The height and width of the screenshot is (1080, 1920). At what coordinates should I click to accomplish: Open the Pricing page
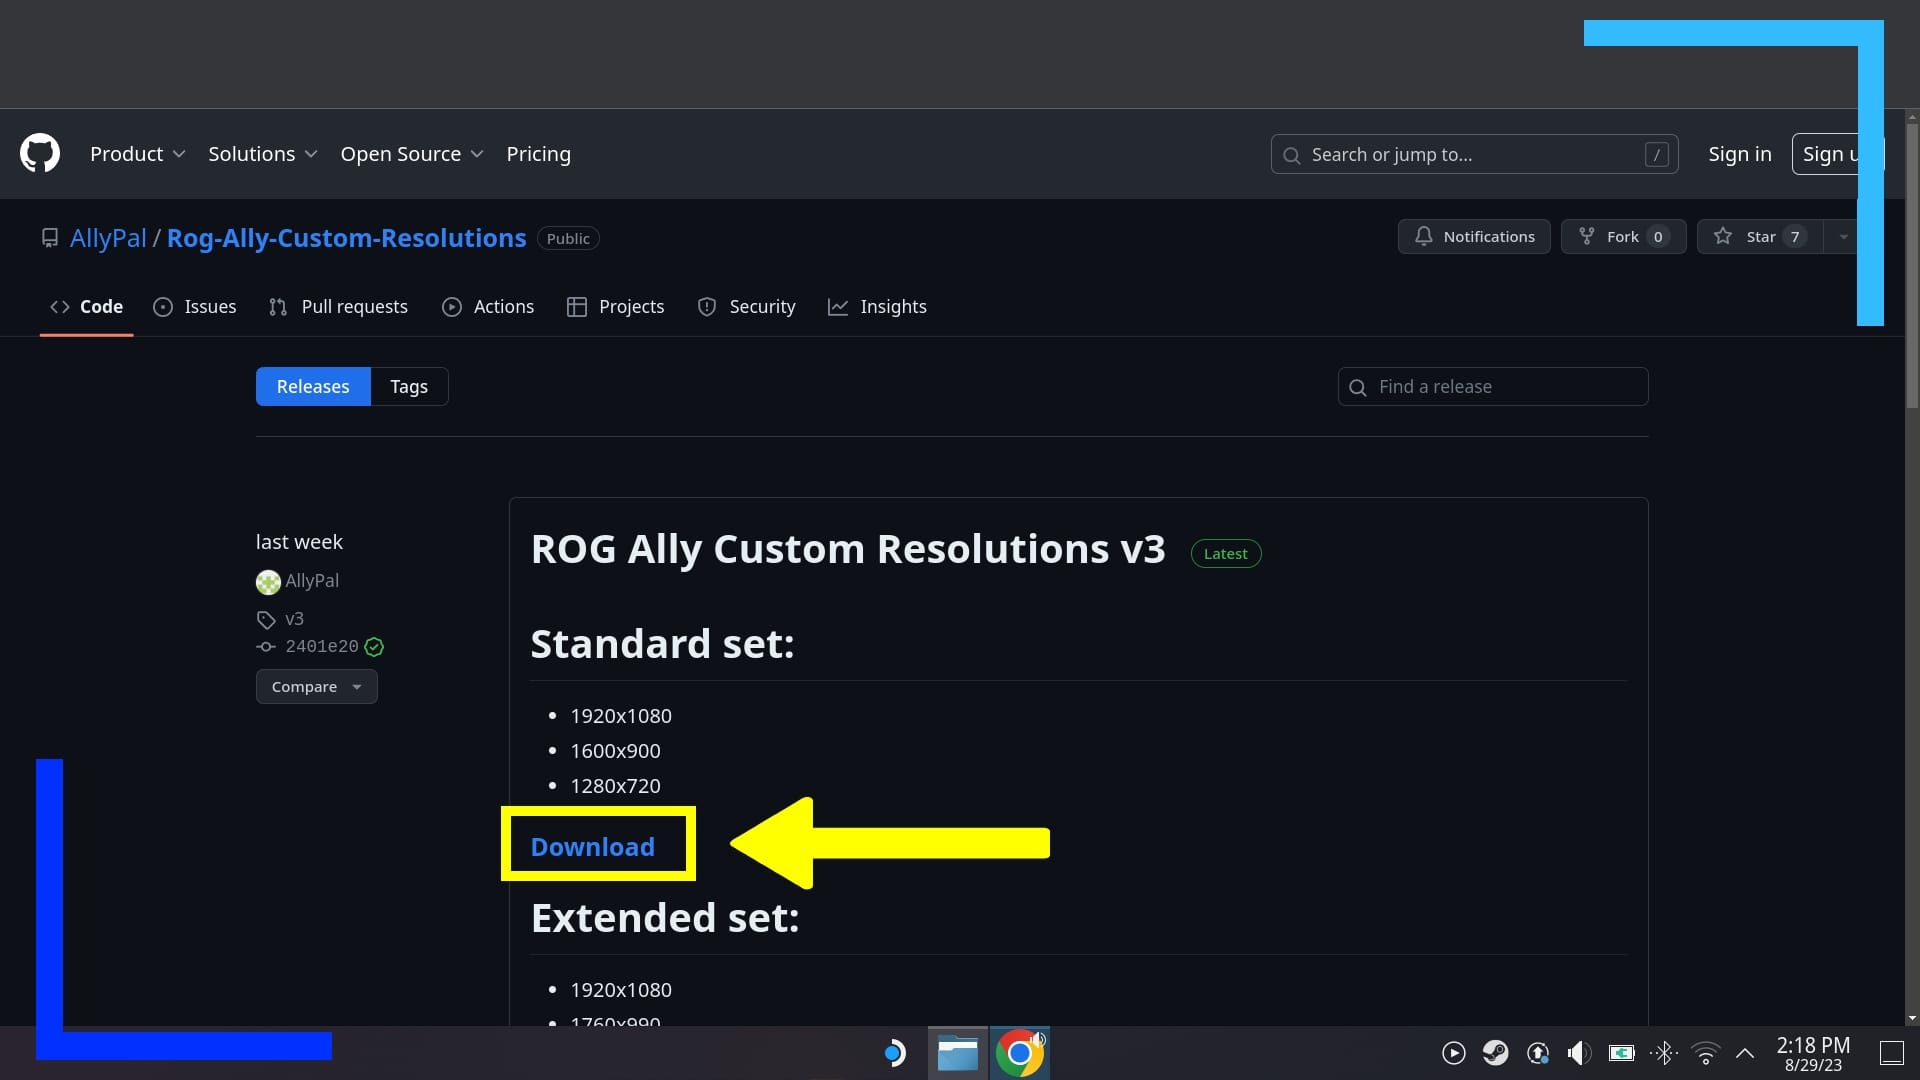[538, 154]
